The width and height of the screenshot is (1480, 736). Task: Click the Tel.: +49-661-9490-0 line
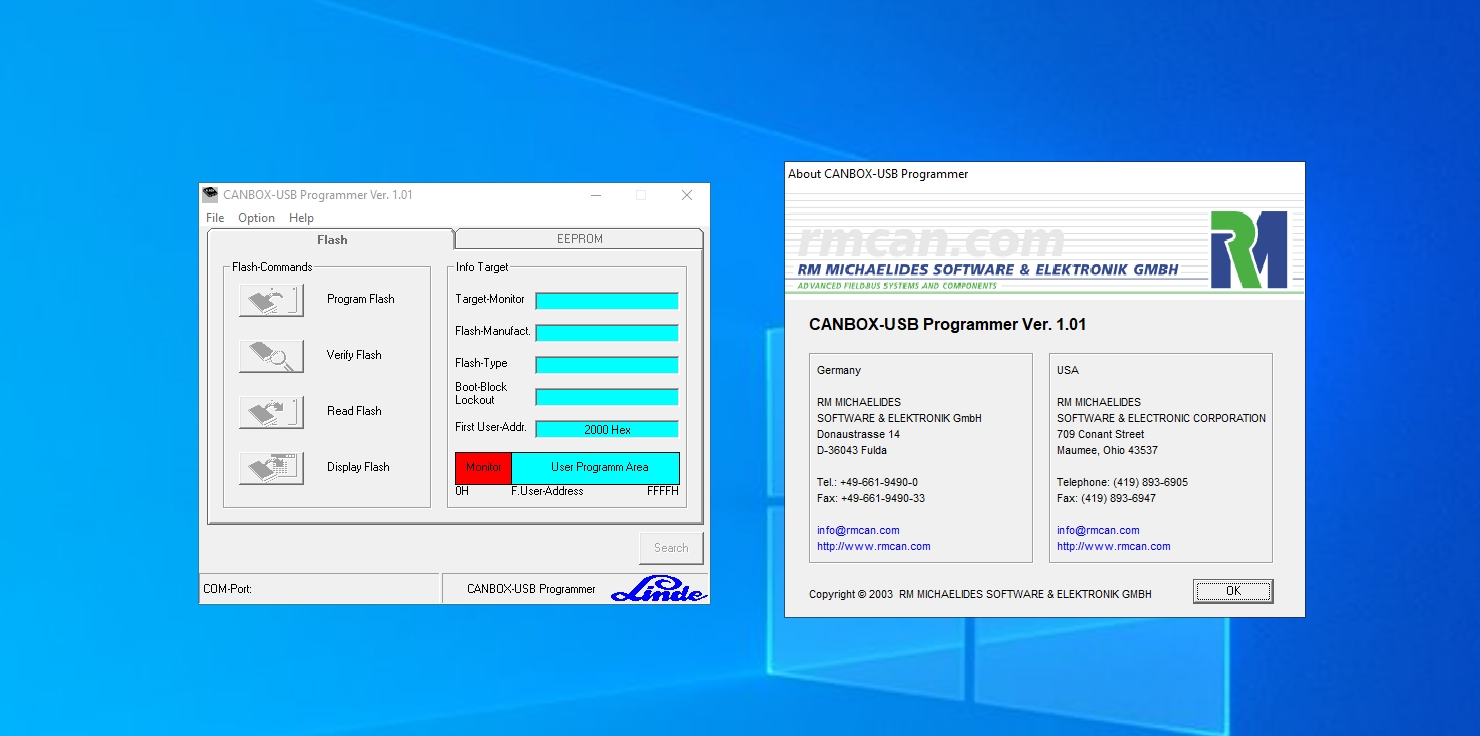[867, 482]
